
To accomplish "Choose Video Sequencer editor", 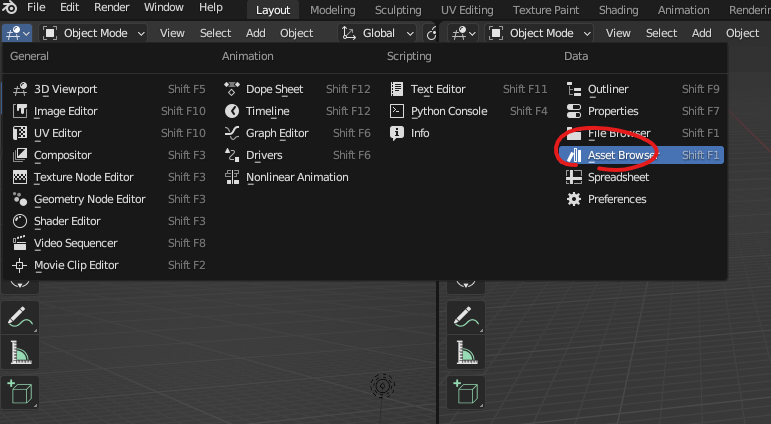I will pos(109,243).
